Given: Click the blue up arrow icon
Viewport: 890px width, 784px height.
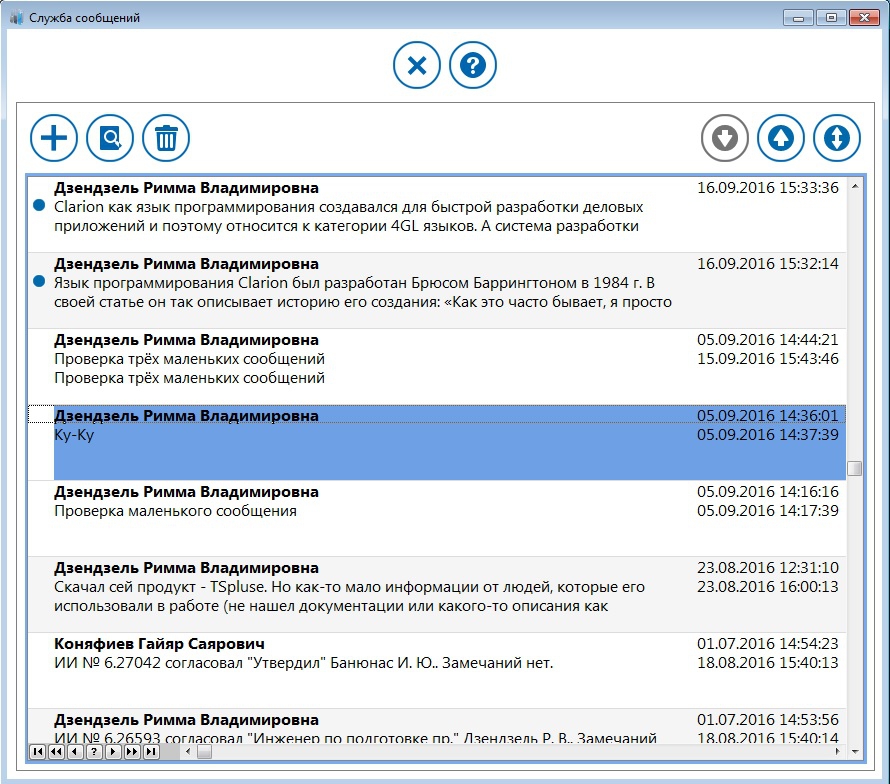Looking at the screenshot, I should click(x=781, y=138).
